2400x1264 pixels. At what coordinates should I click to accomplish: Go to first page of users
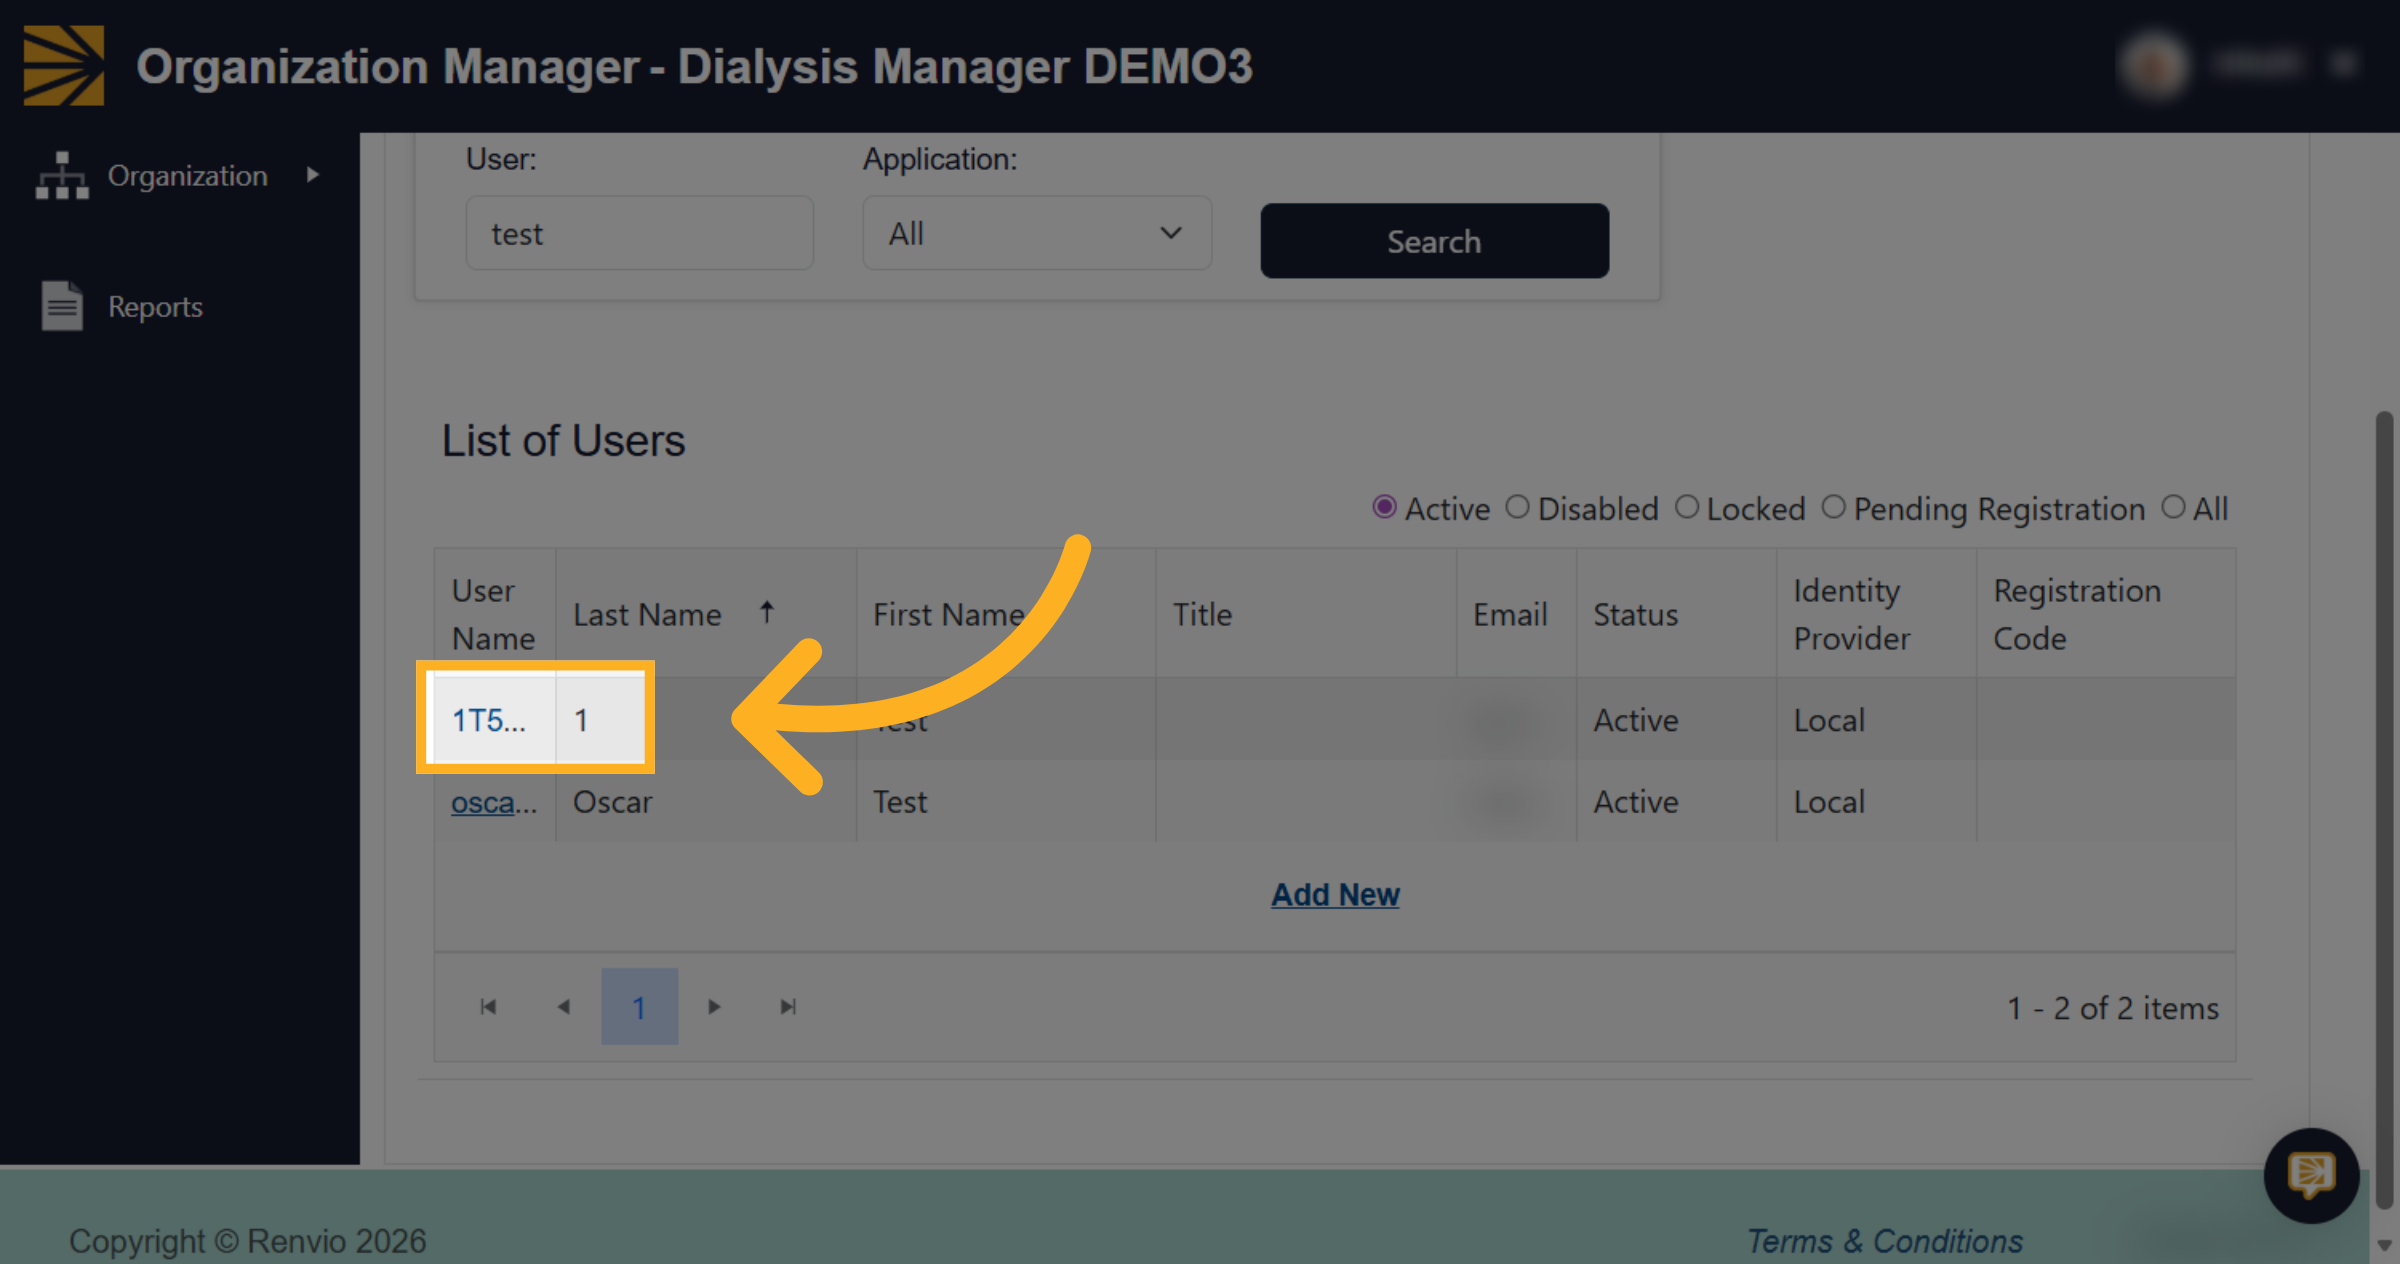tap(488, 1006)
